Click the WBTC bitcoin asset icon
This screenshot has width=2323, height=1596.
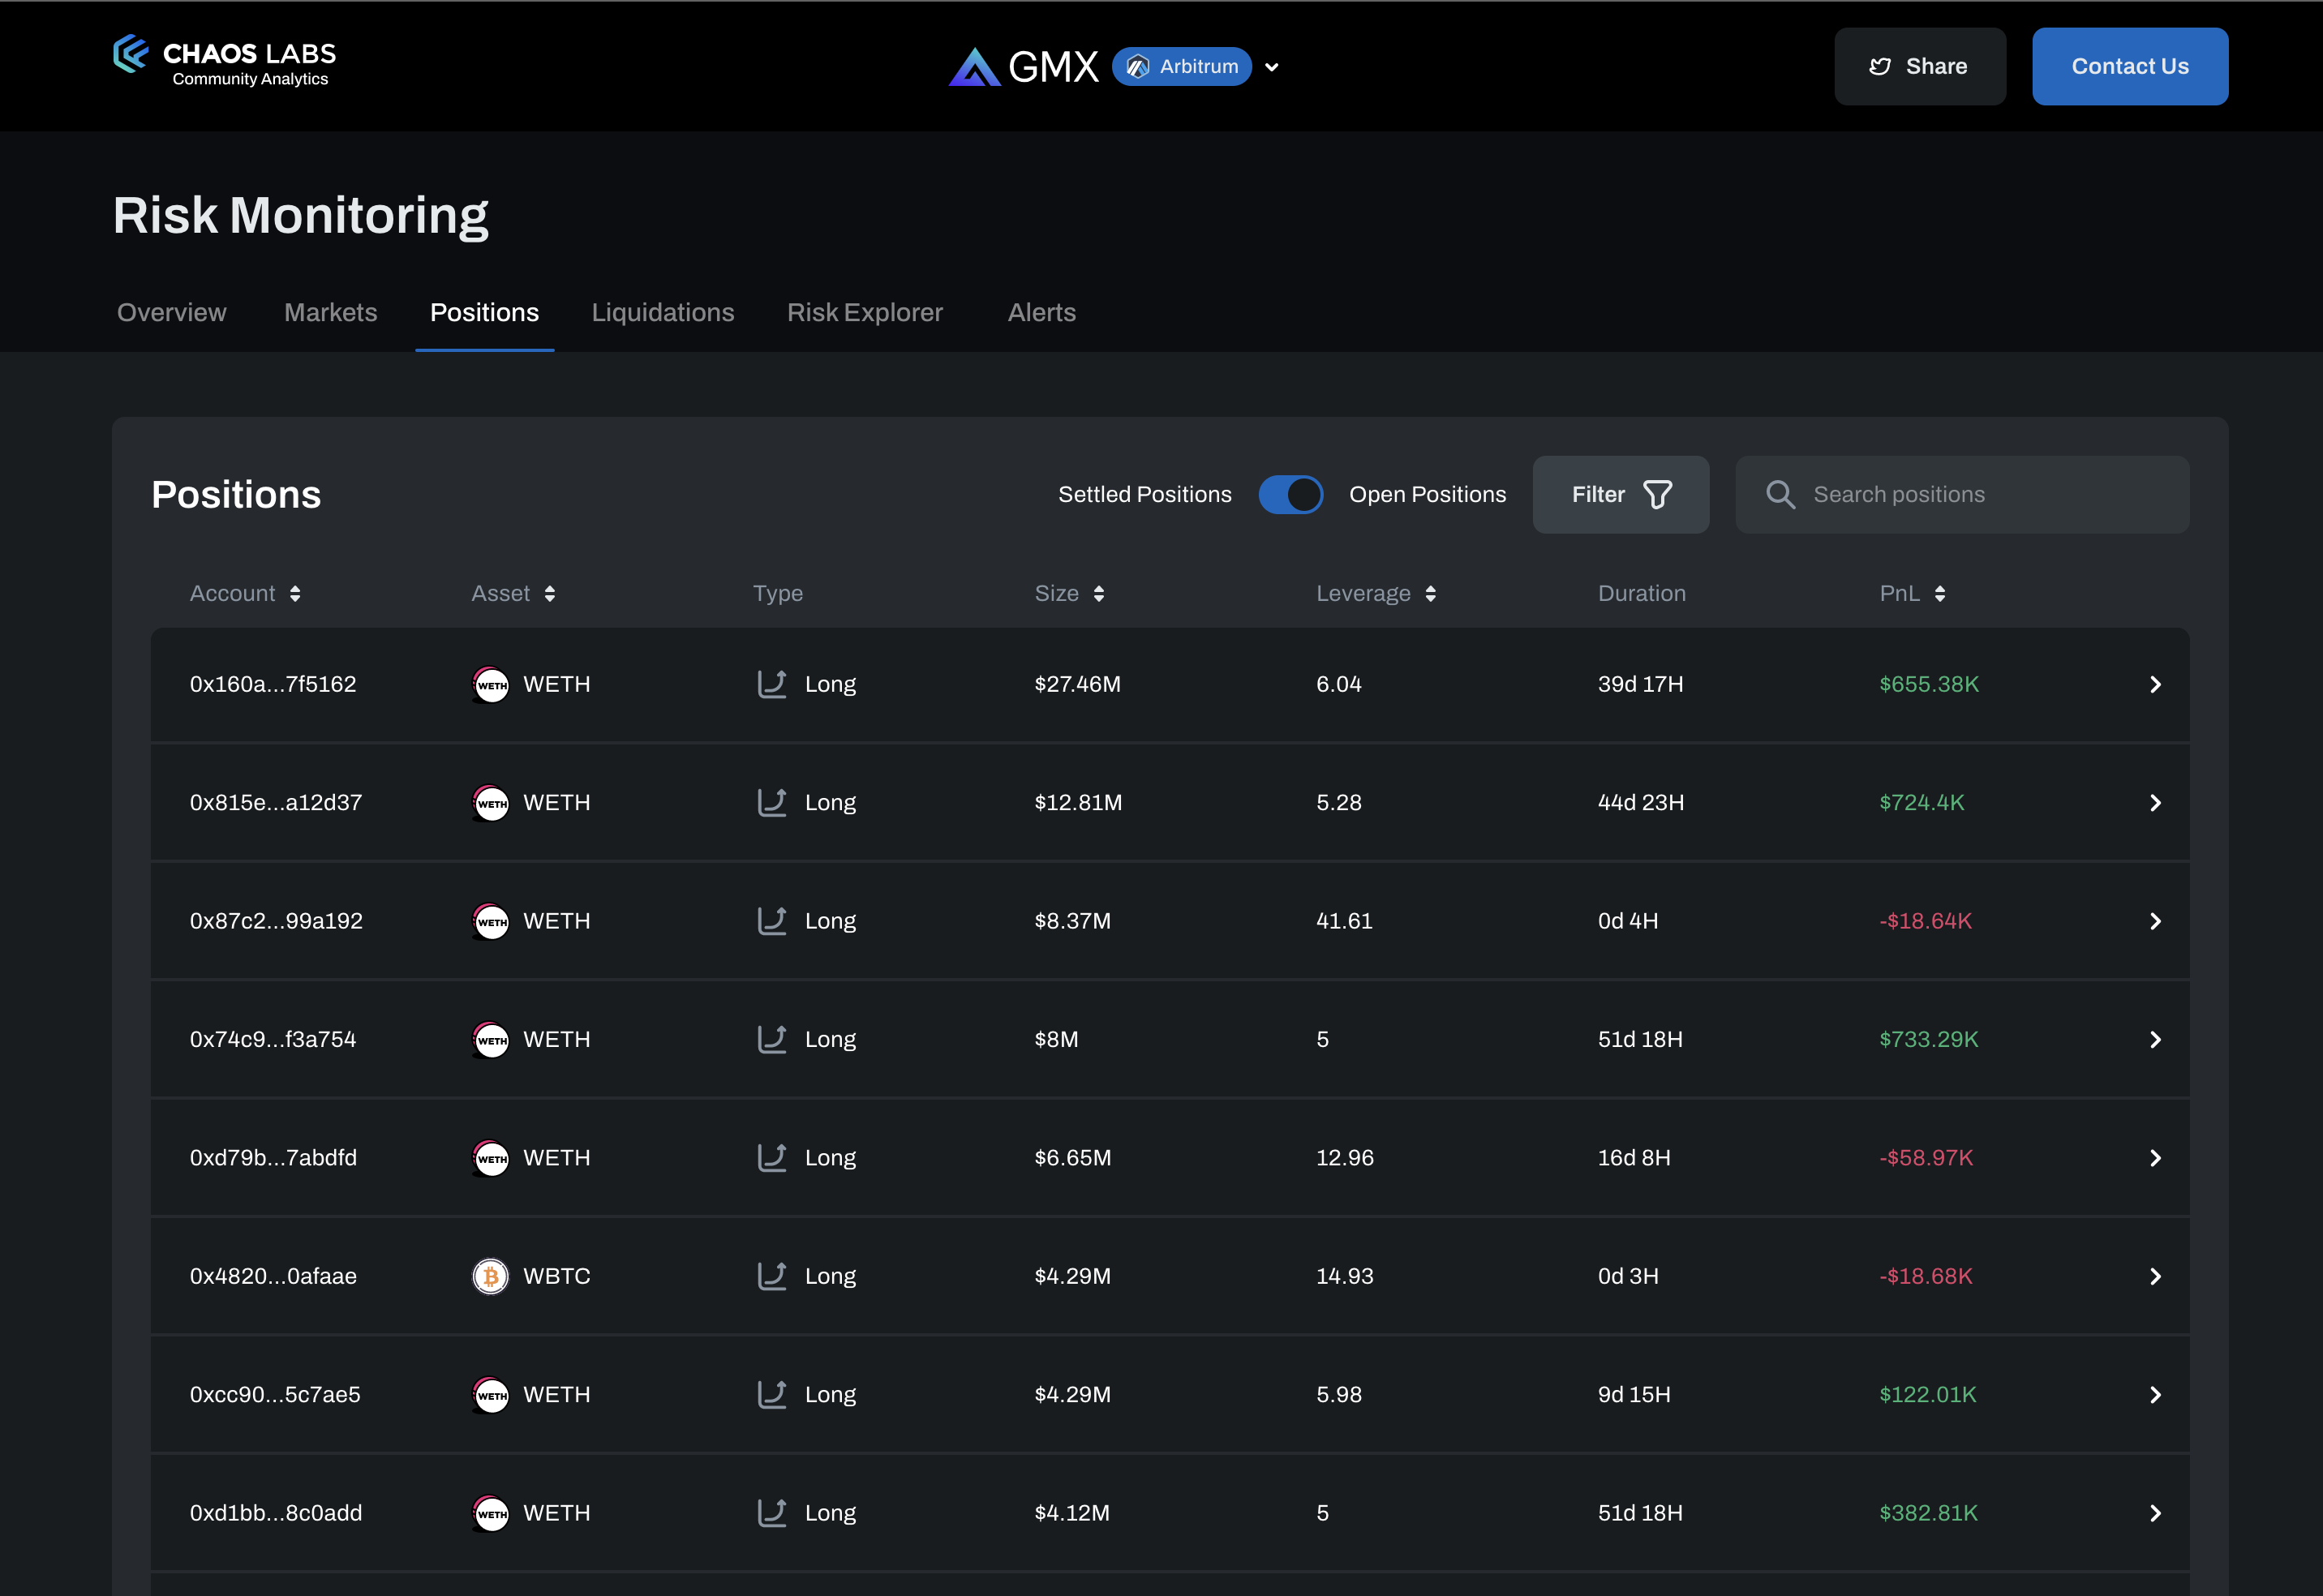(490, 1276)
